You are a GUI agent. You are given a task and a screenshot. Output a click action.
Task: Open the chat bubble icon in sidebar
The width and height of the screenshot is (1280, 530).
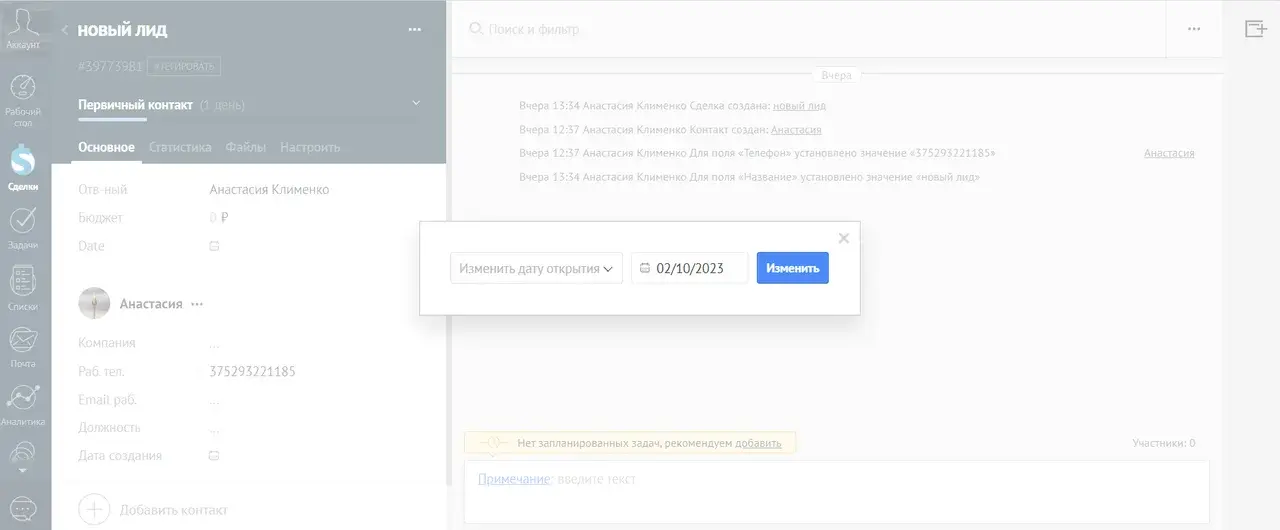point(22,509)
